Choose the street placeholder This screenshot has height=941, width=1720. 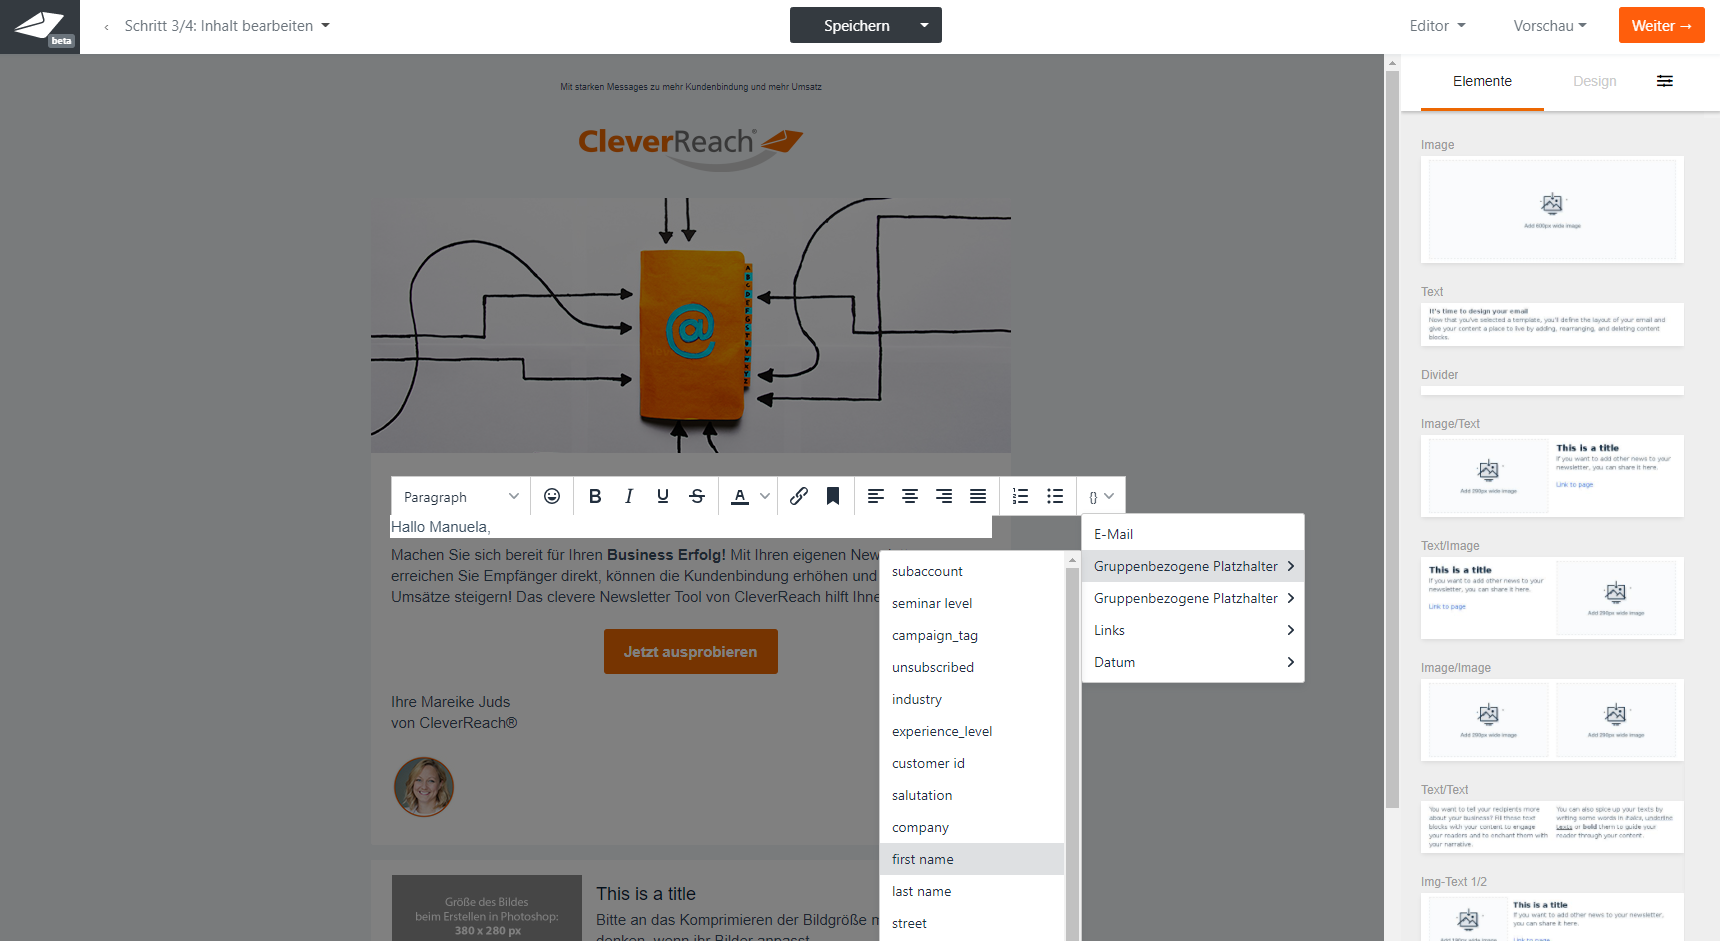(x=972, y=923)
